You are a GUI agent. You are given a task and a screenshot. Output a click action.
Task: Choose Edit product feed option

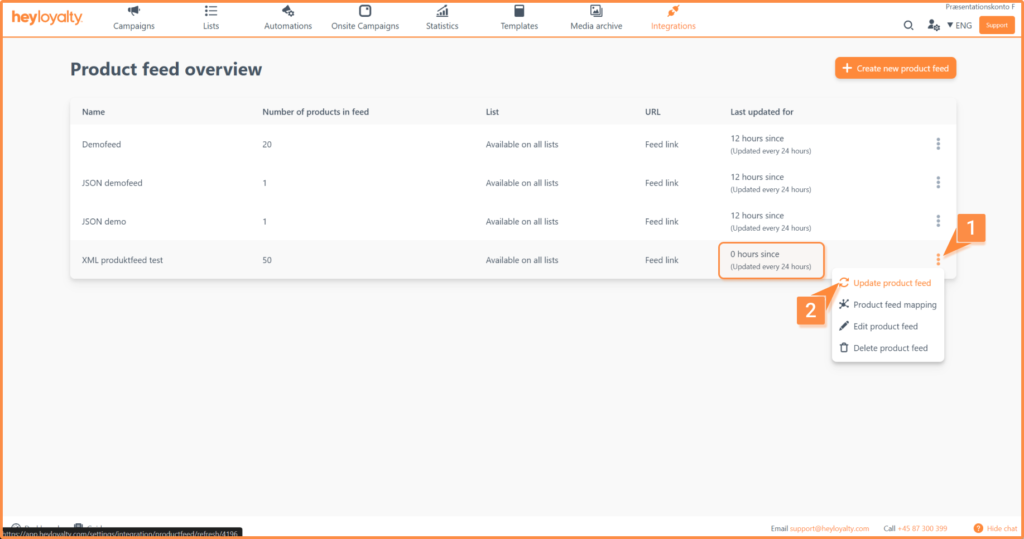point(885,327)
